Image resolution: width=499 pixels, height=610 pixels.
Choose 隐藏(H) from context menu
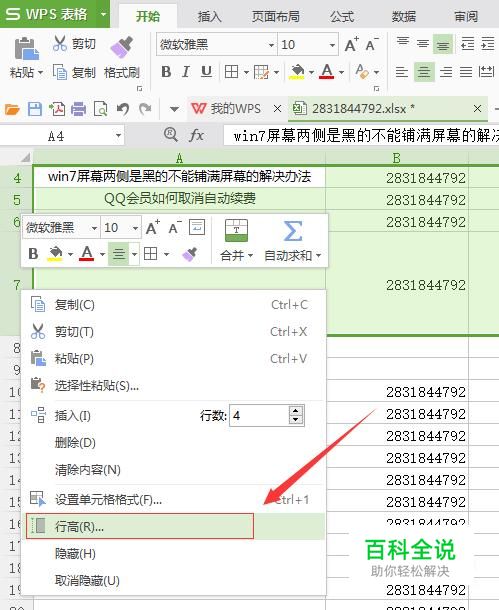pyautogui.click(x=173, y=553)
